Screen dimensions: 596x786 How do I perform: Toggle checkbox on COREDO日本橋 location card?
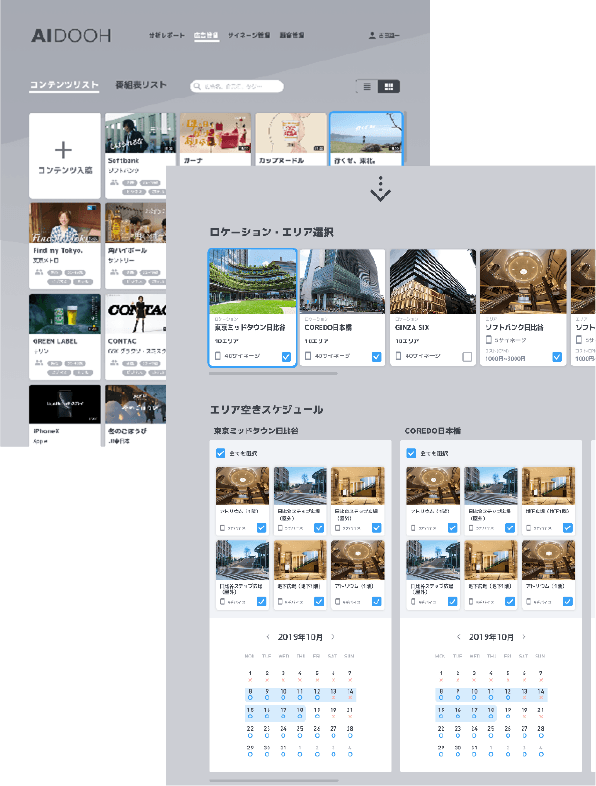376,357
